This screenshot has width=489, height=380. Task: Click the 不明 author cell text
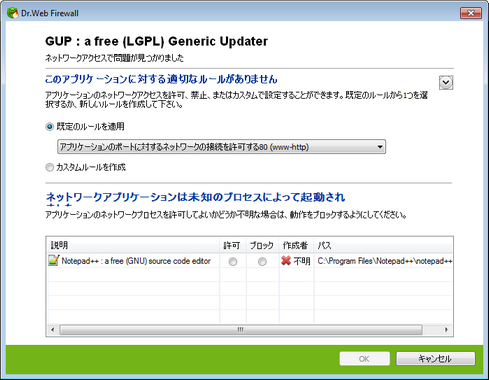(x=302, y=261)
